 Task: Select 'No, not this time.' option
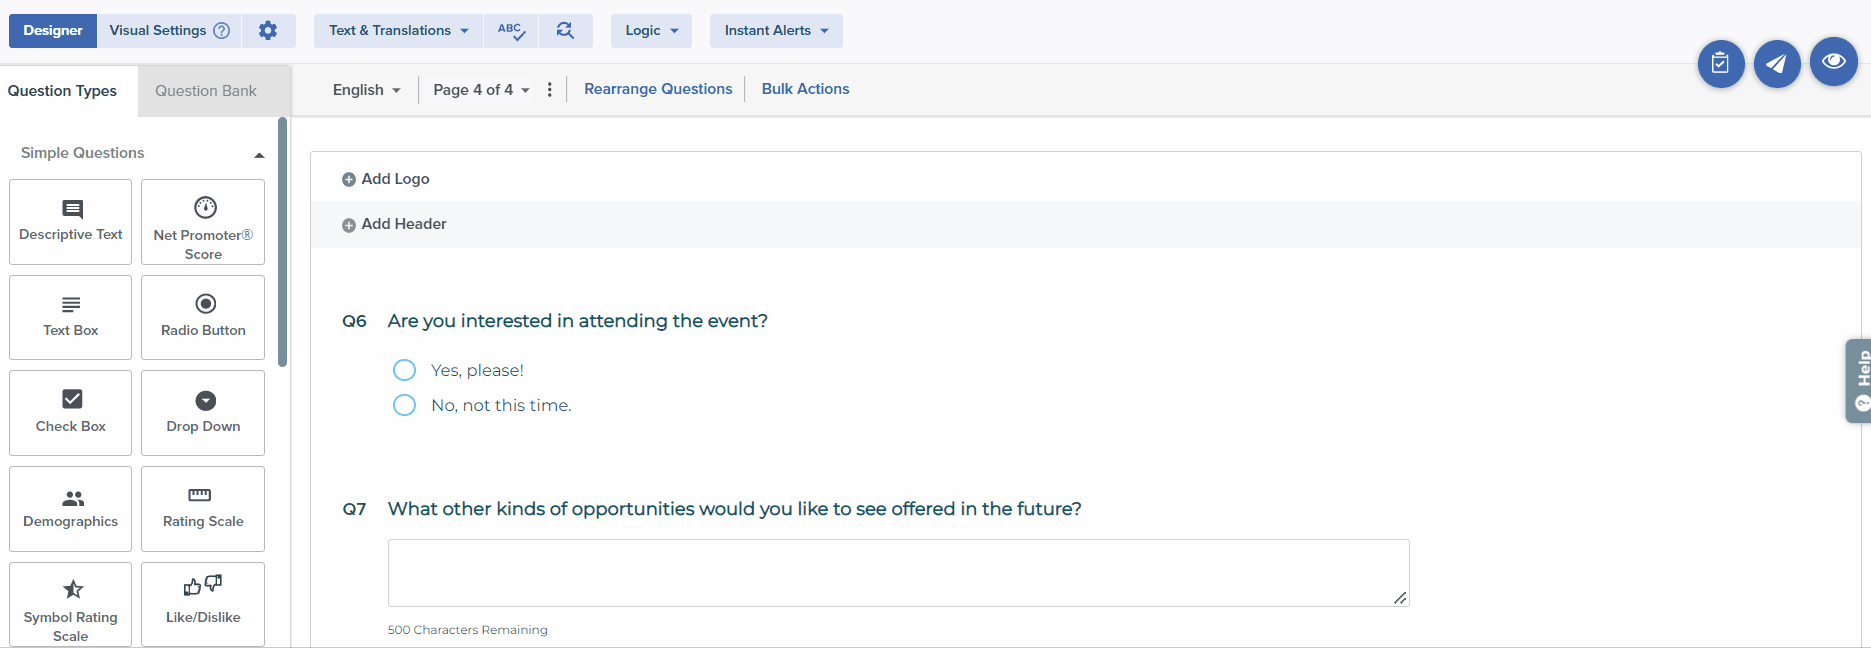[x=404, y=406]
